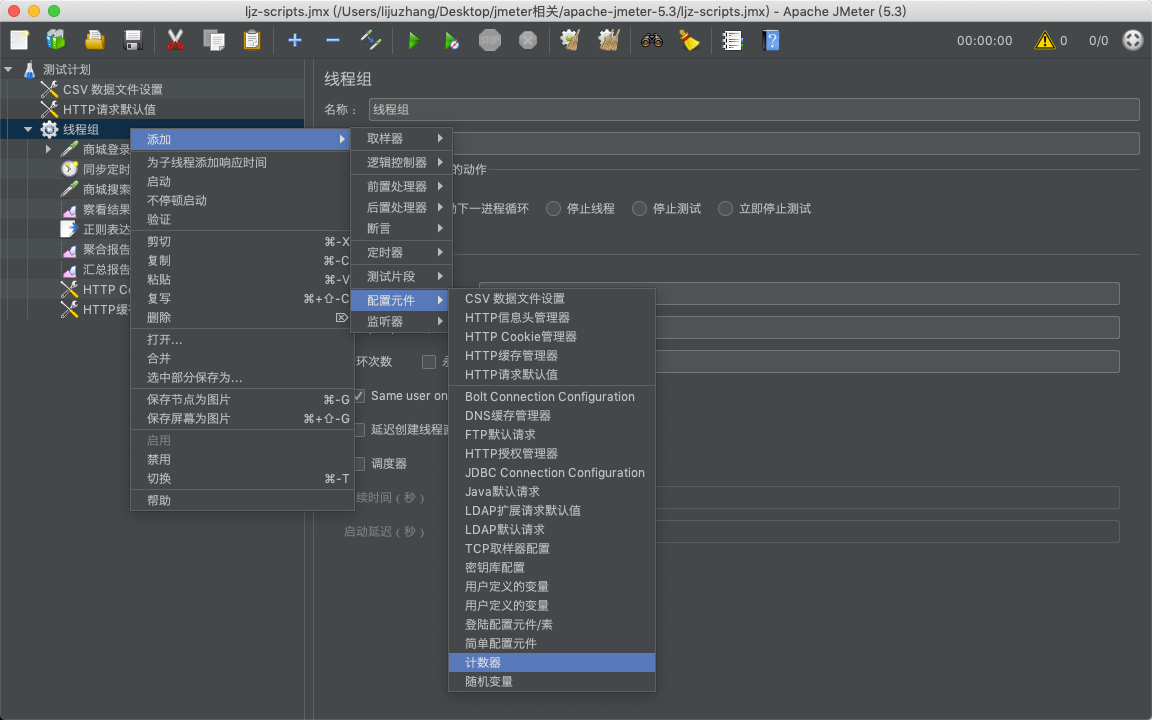Open the 测试片段 submenu
Screen dimensions: 1152x720
click(x=401, y=276)
